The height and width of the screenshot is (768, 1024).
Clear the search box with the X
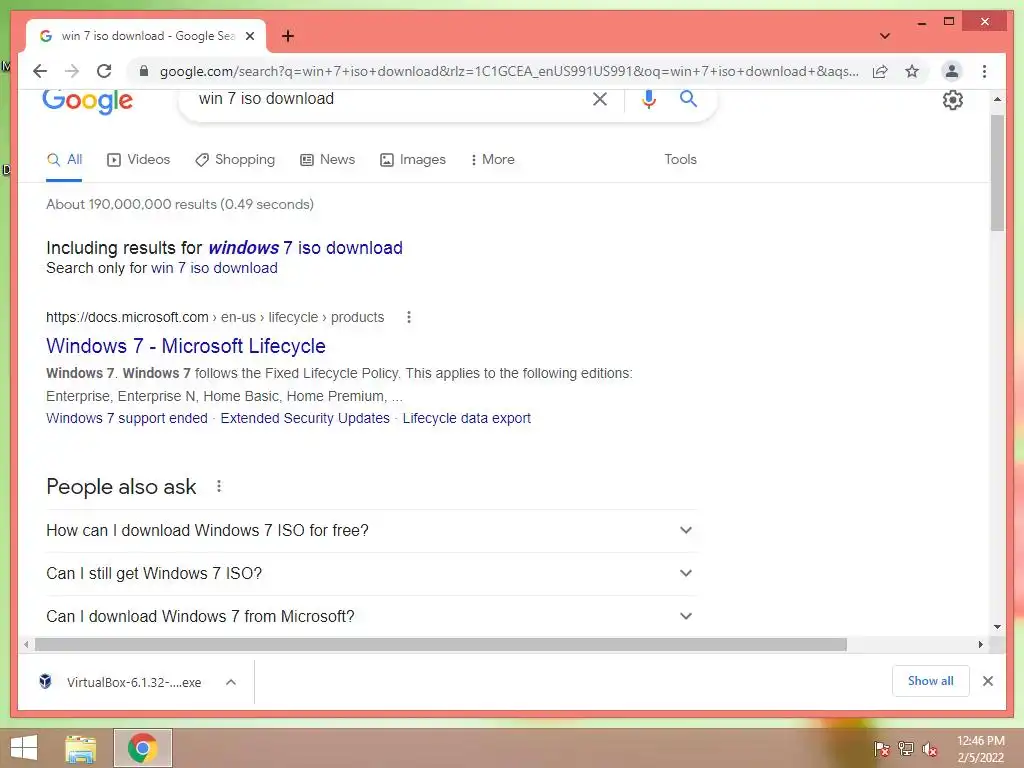(x=600, y=99)
